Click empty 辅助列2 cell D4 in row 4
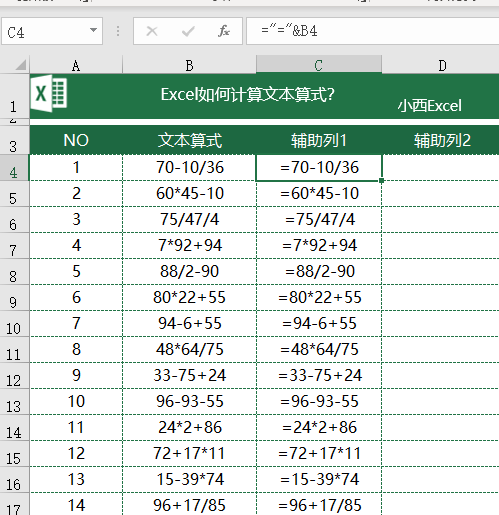Screen dimensions: 499x515 [x=441, y=168]
